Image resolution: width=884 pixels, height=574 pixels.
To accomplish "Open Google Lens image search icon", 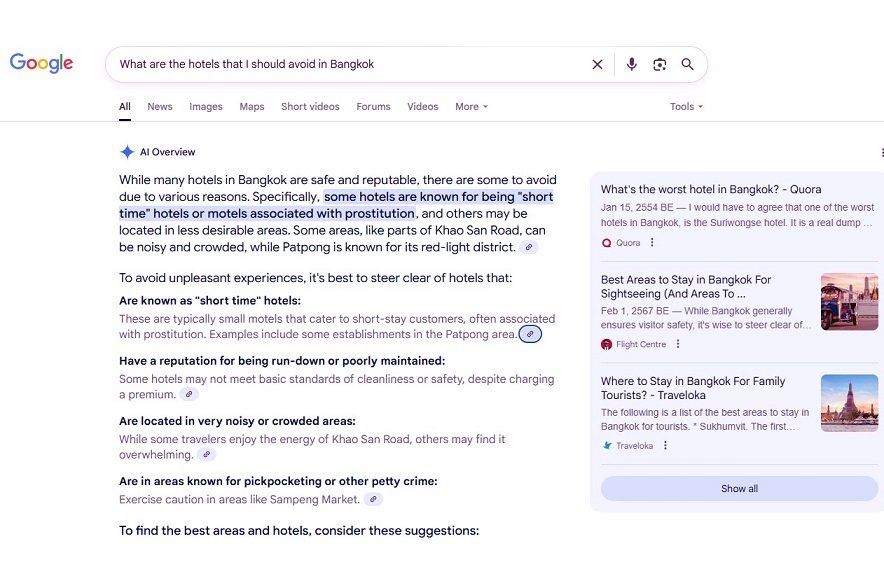I will [x=659, y=64].
